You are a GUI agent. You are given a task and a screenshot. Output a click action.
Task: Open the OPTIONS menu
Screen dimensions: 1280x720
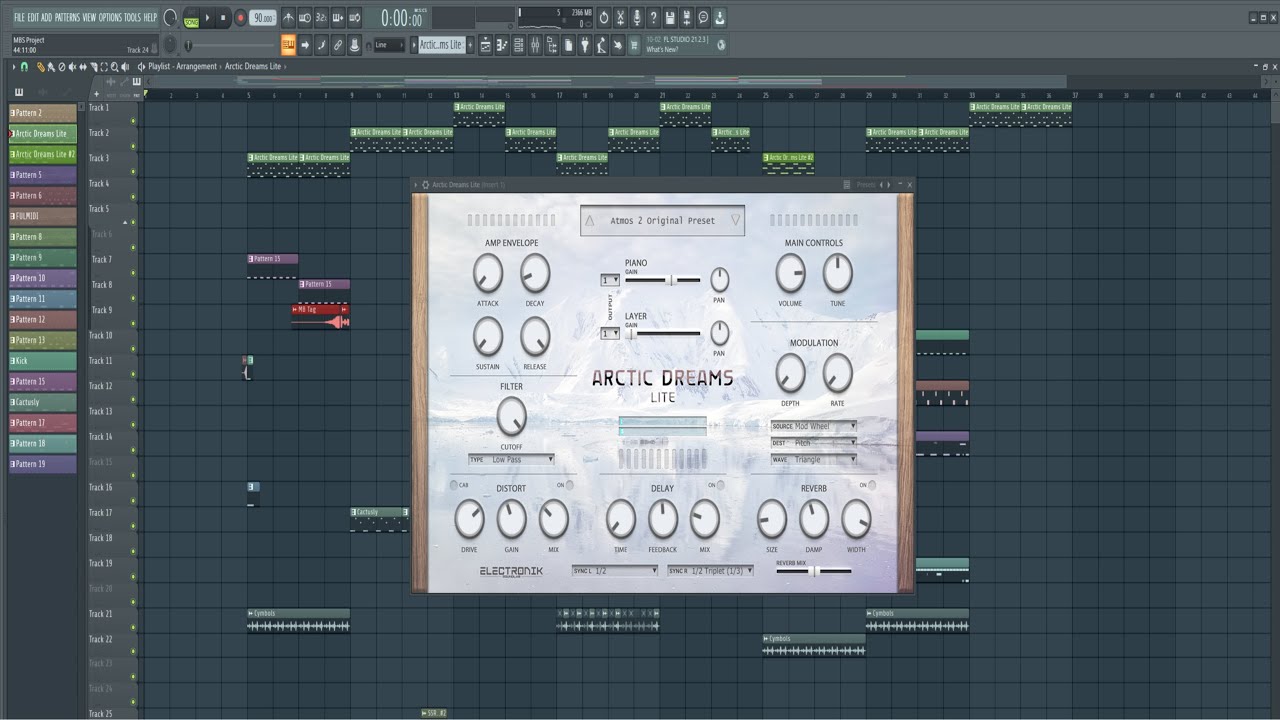[x=111, y=17]
